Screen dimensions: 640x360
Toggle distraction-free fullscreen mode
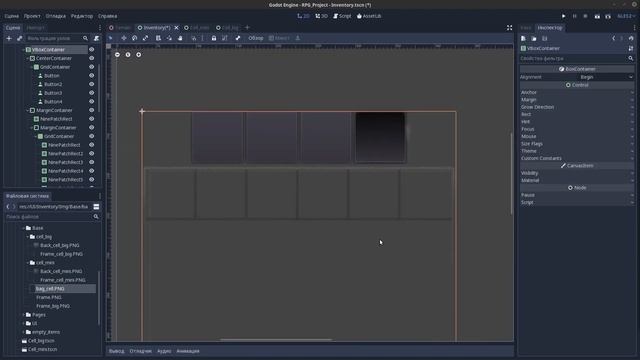coord(509,28)
